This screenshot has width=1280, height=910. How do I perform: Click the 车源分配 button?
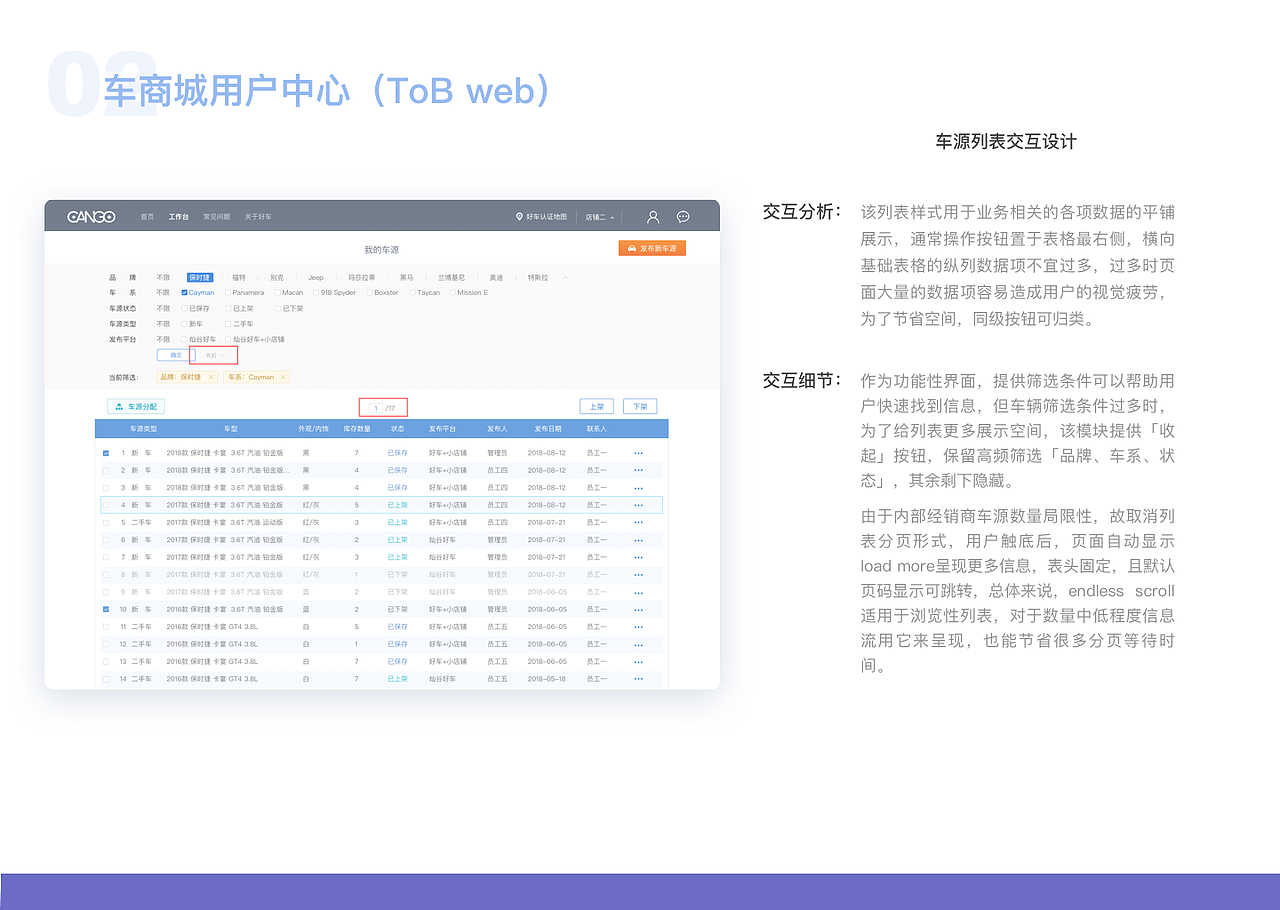coord(136,406)
